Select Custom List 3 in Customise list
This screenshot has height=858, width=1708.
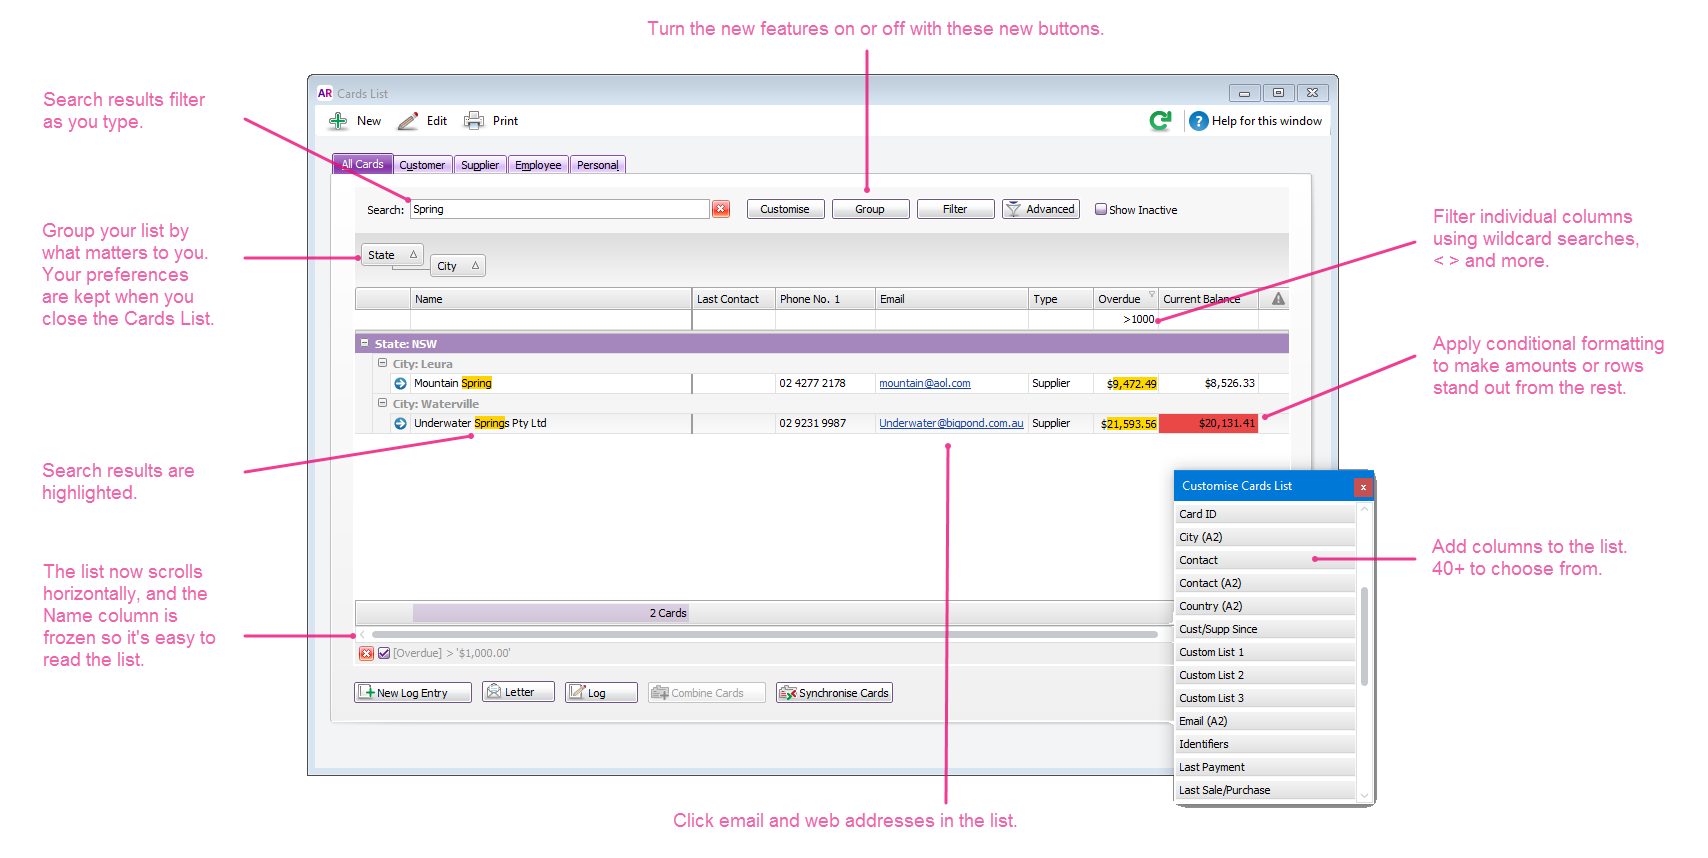point(1265,698)
